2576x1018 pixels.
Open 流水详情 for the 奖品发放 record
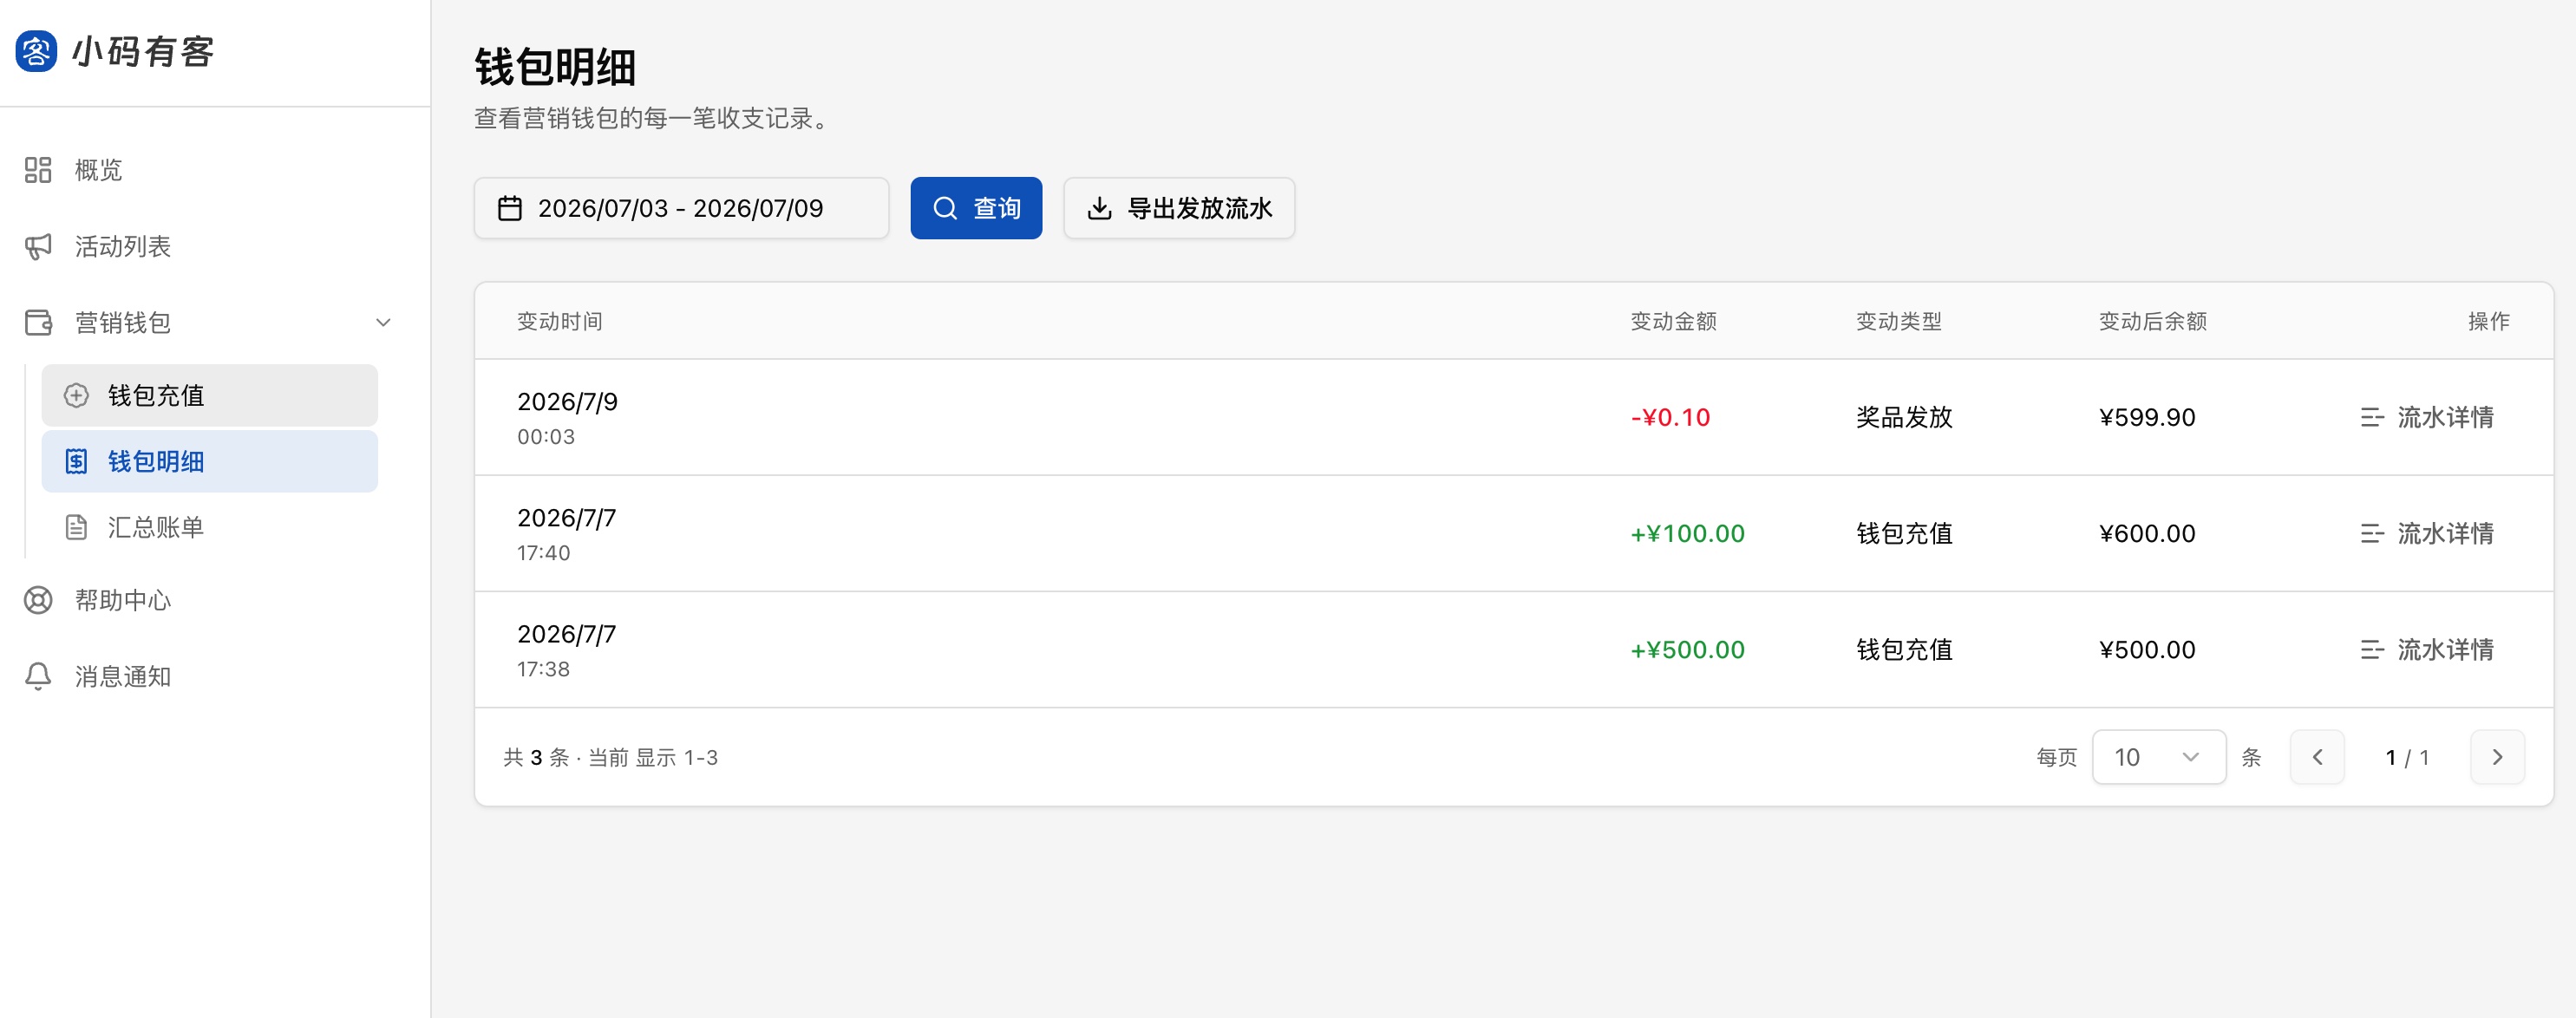(2427, 418)
